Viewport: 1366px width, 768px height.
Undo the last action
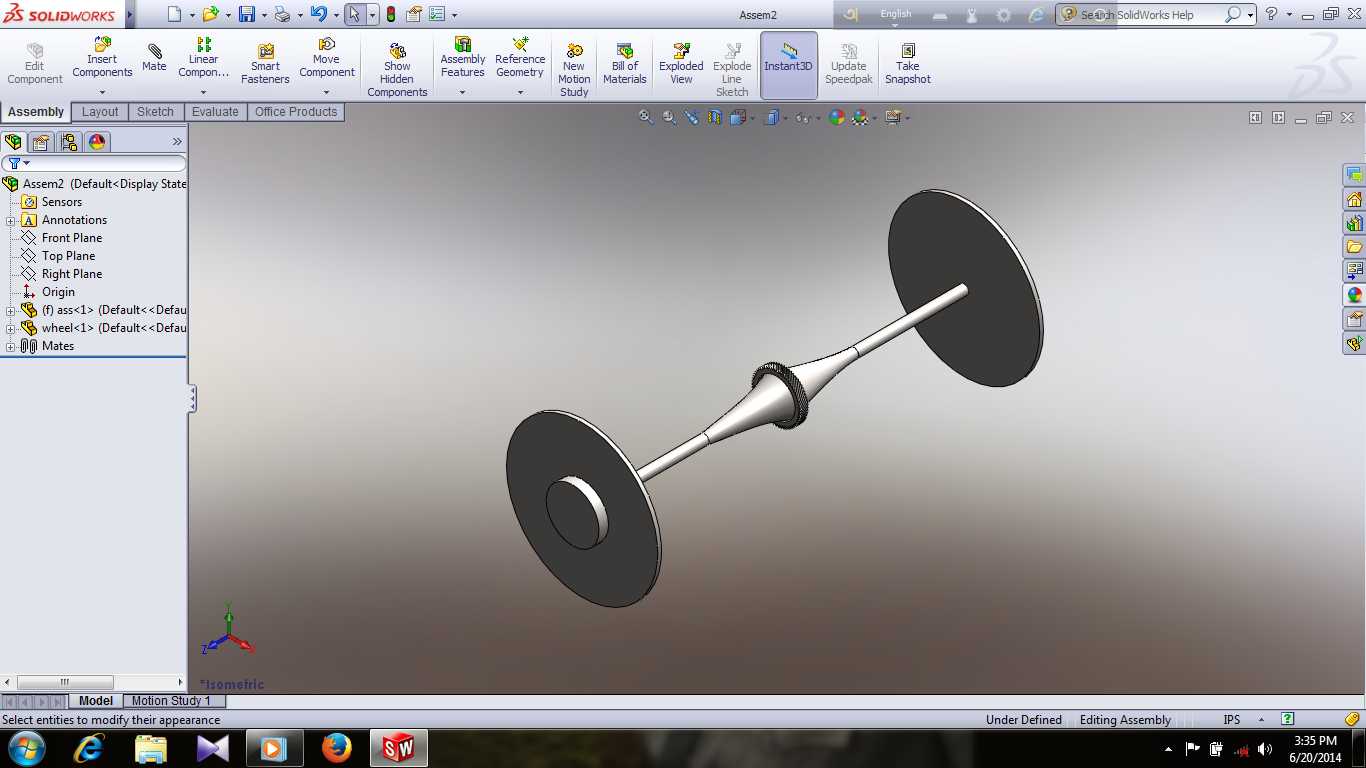click(318, 14)
